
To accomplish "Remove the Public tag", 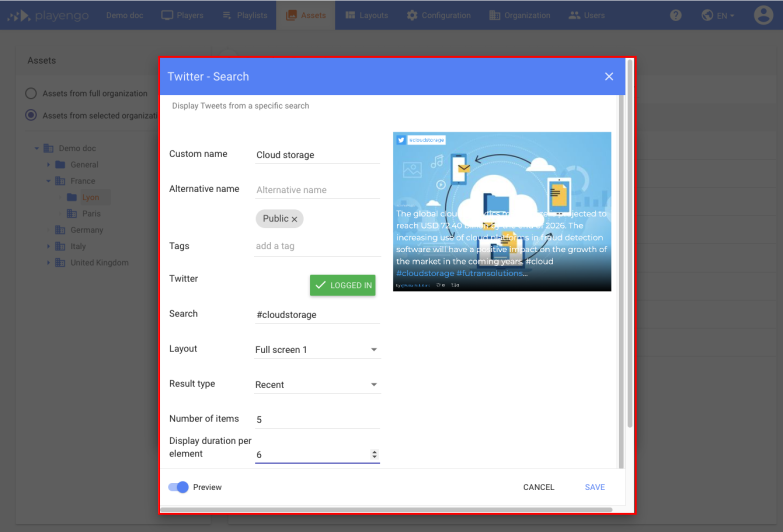I will tap(295, 219).
